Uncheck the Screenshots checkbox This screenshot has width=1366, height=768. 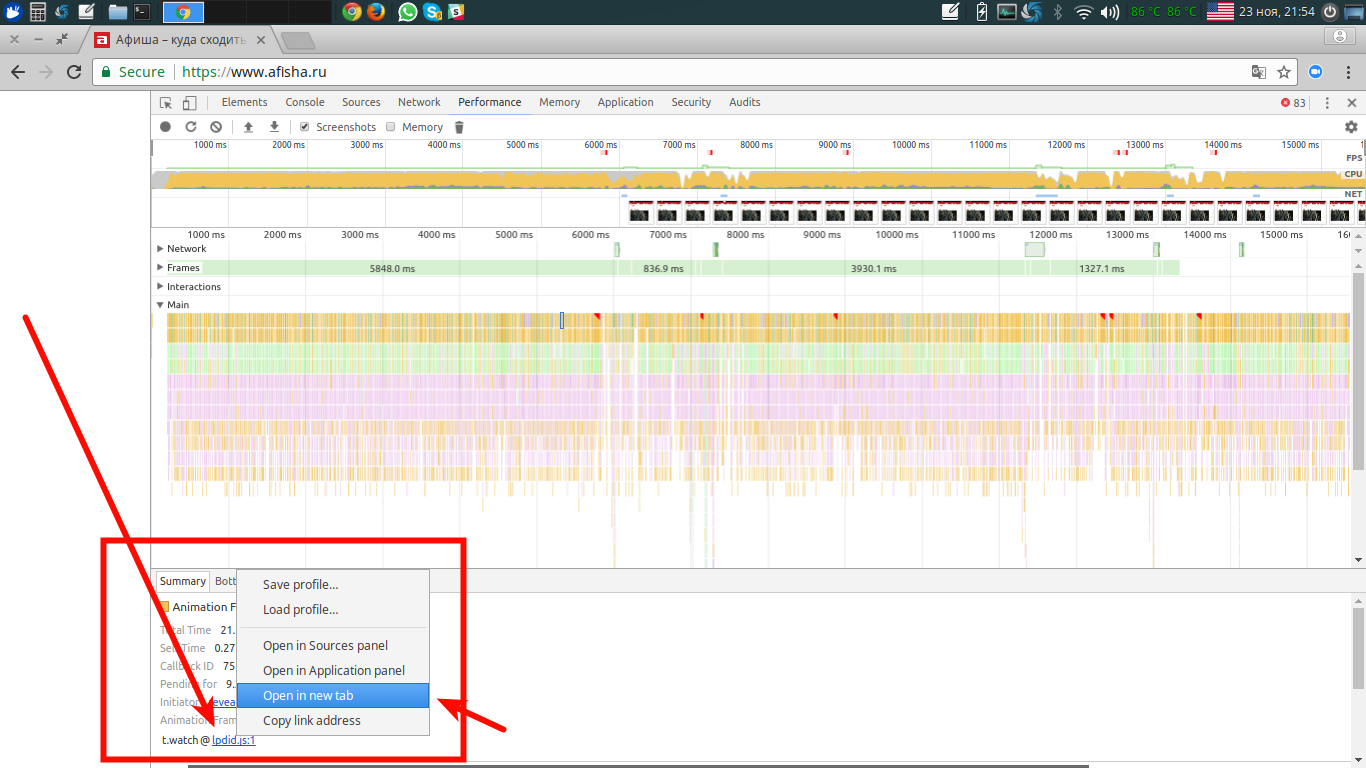pyautogui.click(x=304, y=127)
